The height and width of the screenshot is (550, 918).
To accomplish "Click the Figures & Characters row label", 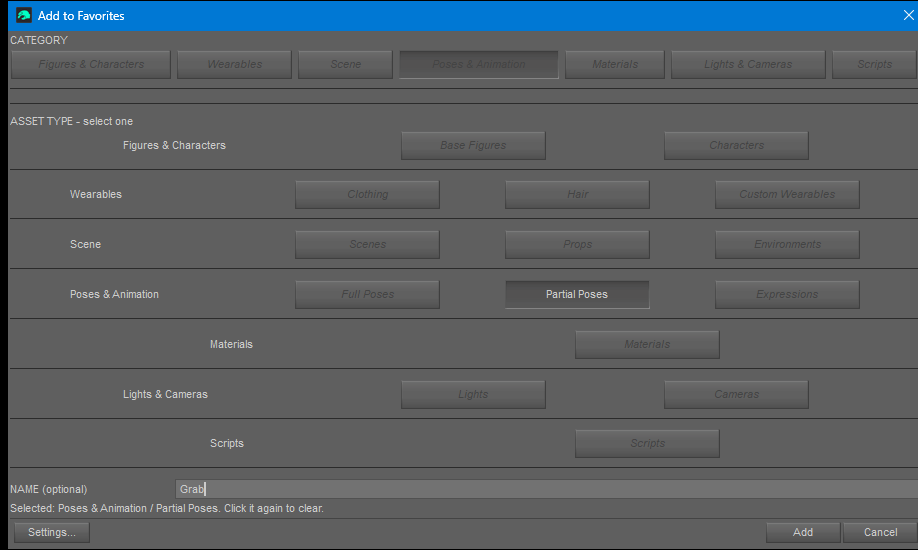I will pos(174,145).
